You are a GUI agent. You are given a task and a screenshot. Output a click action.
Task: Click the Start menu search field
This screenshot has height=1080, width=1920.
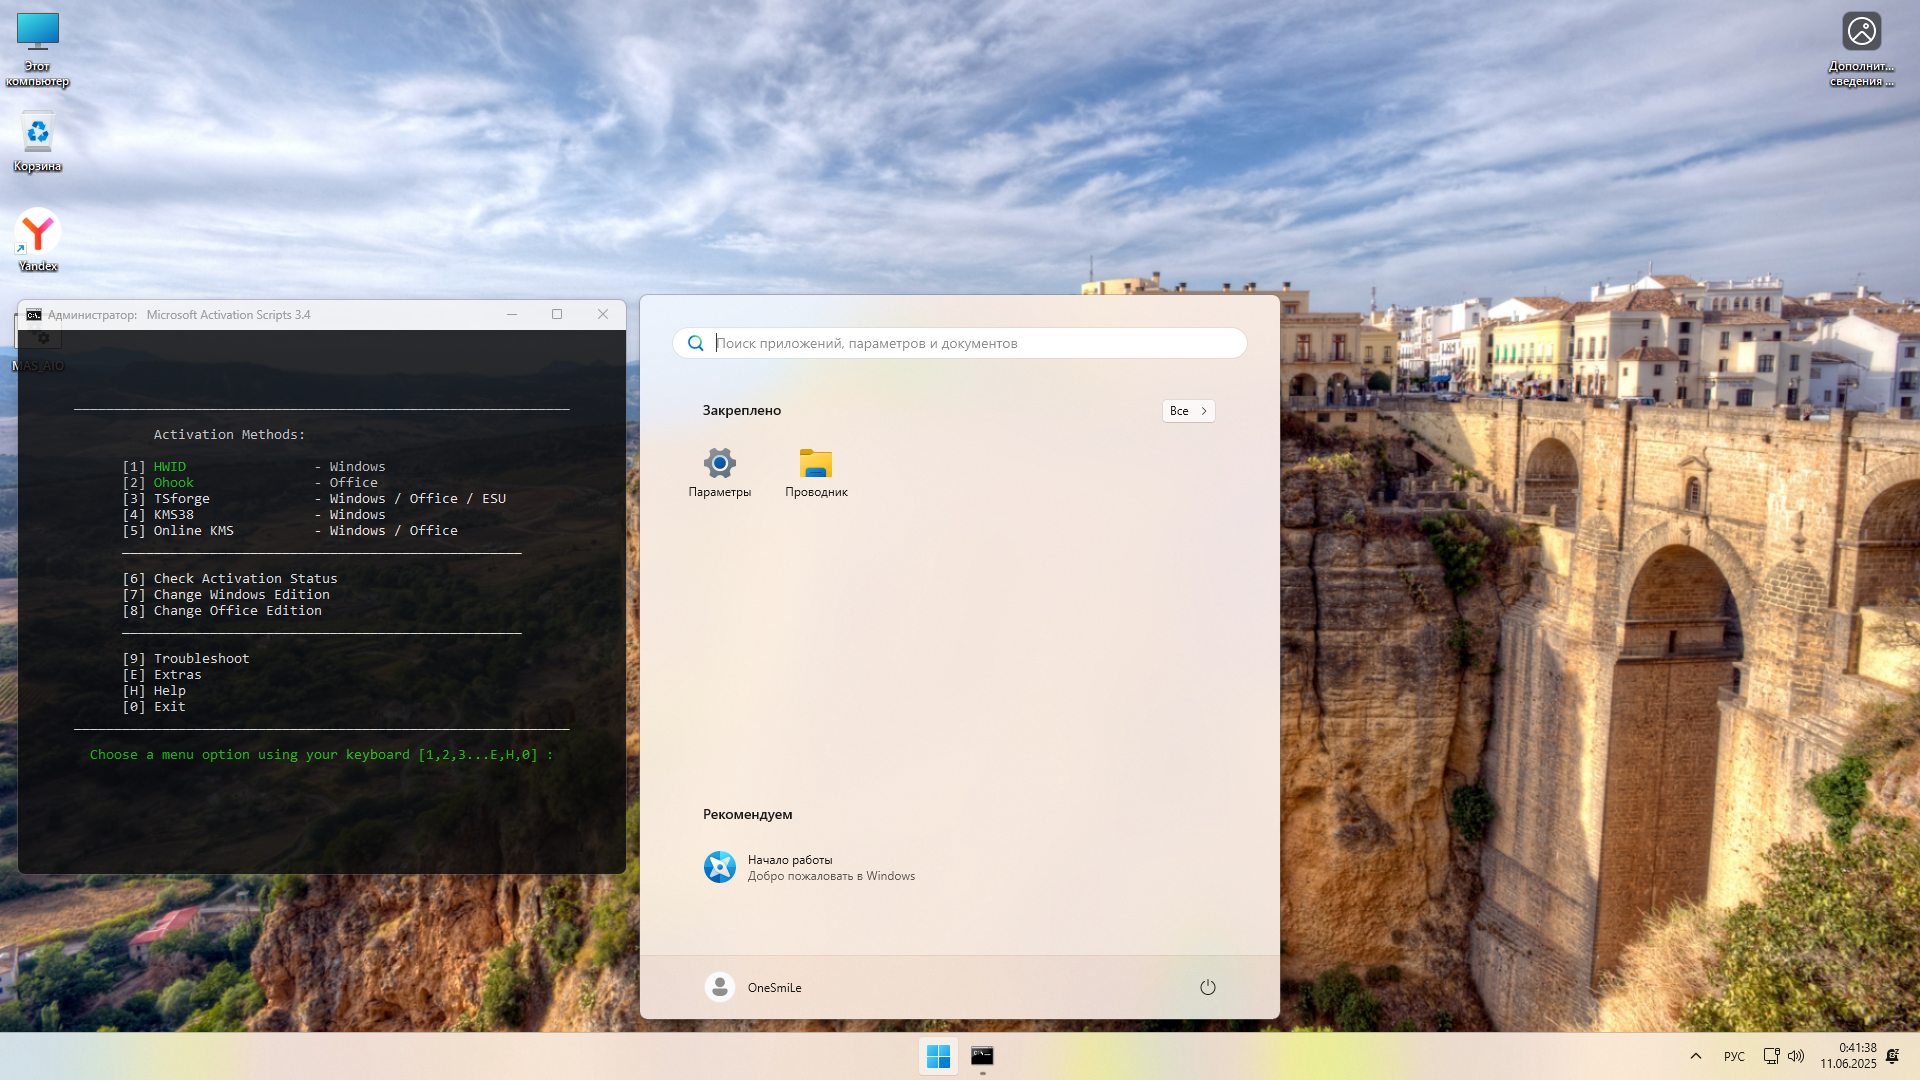(959, 343)
